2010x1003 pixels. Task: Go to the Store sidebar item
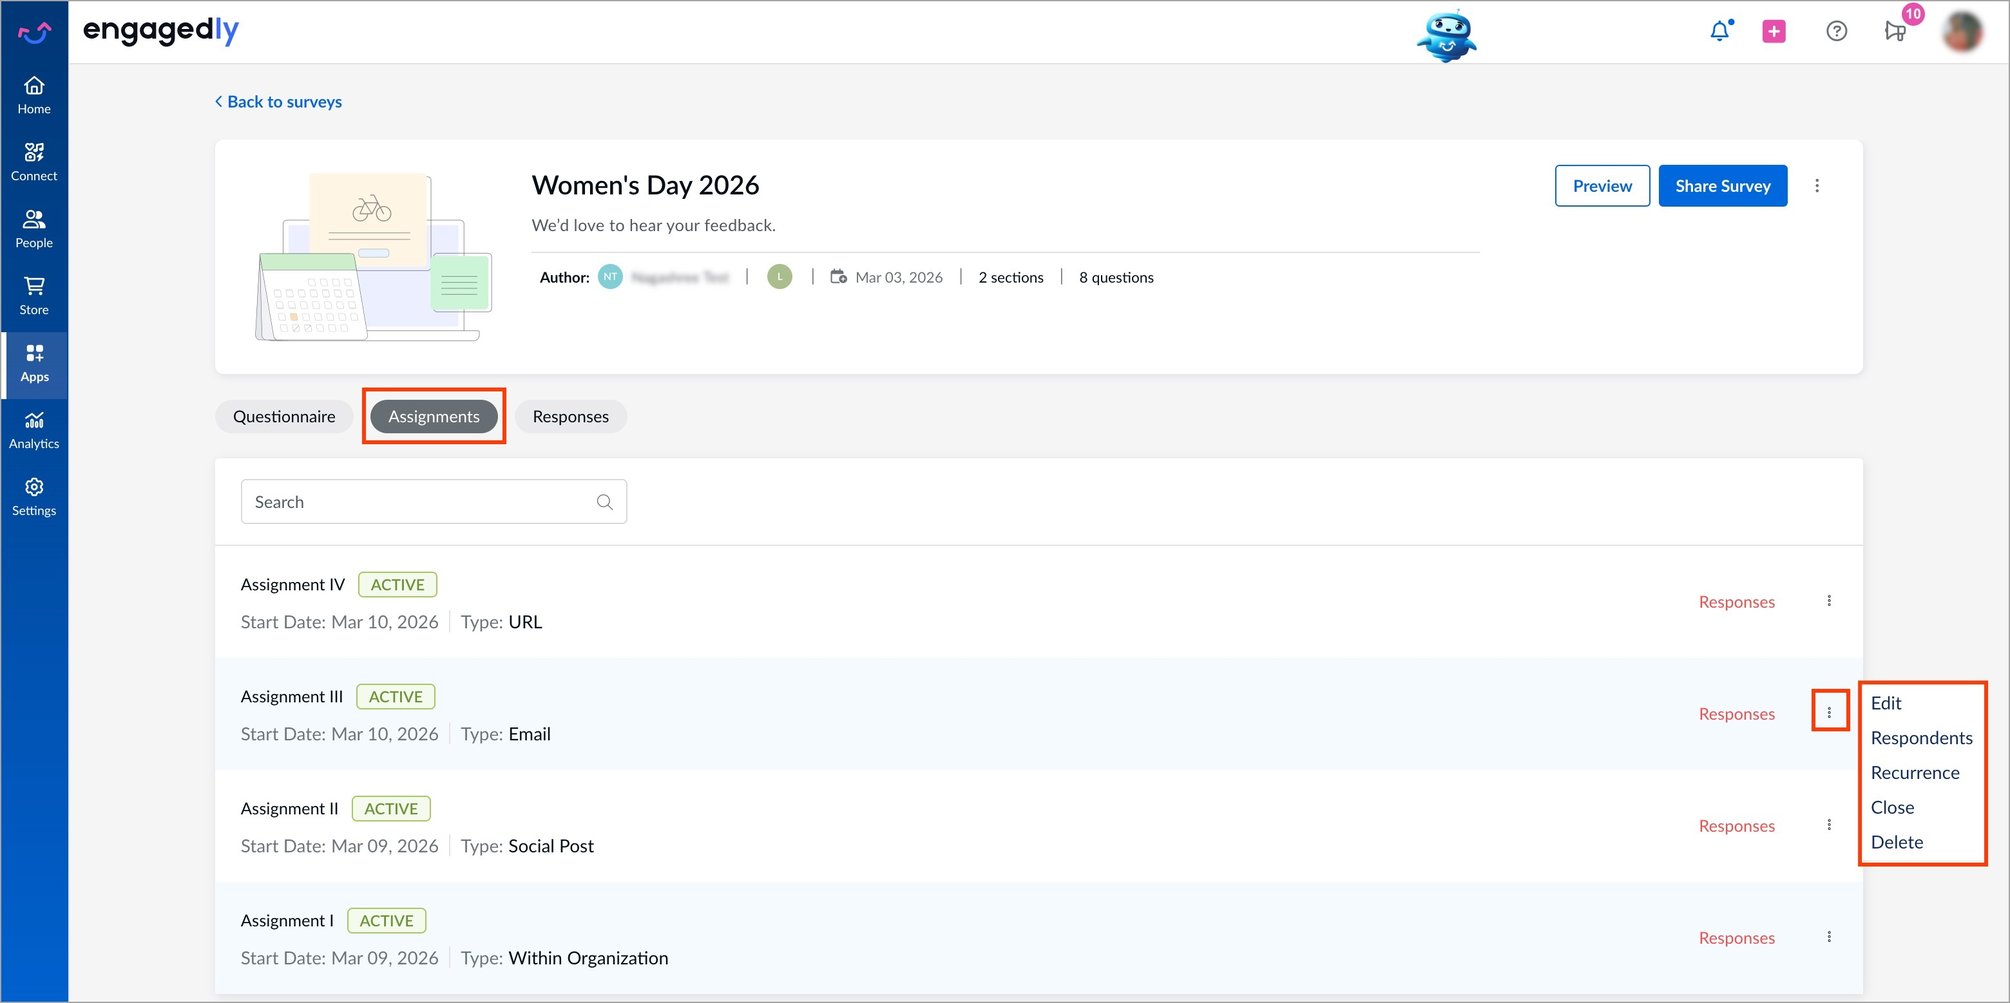34,296
